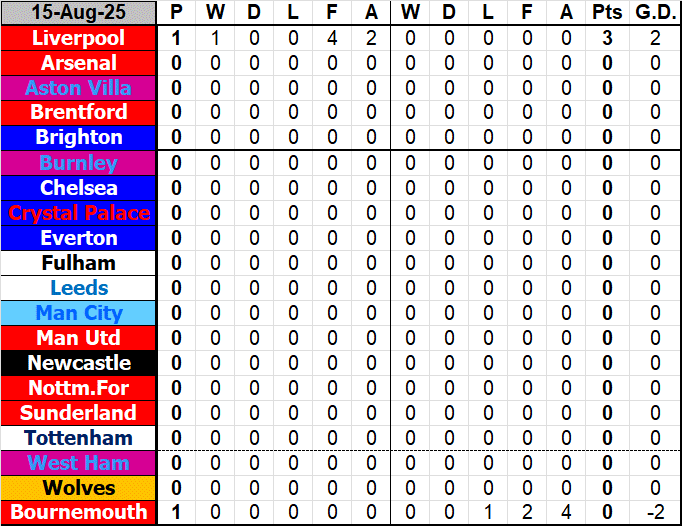Click the P (played) column header
682x526 pixels.
point(177,13)
